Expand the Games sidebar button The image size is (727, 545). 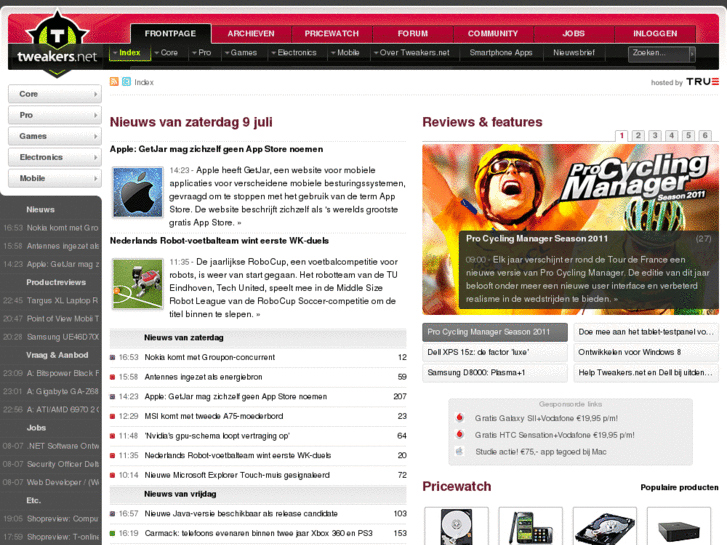click(55, 136)
